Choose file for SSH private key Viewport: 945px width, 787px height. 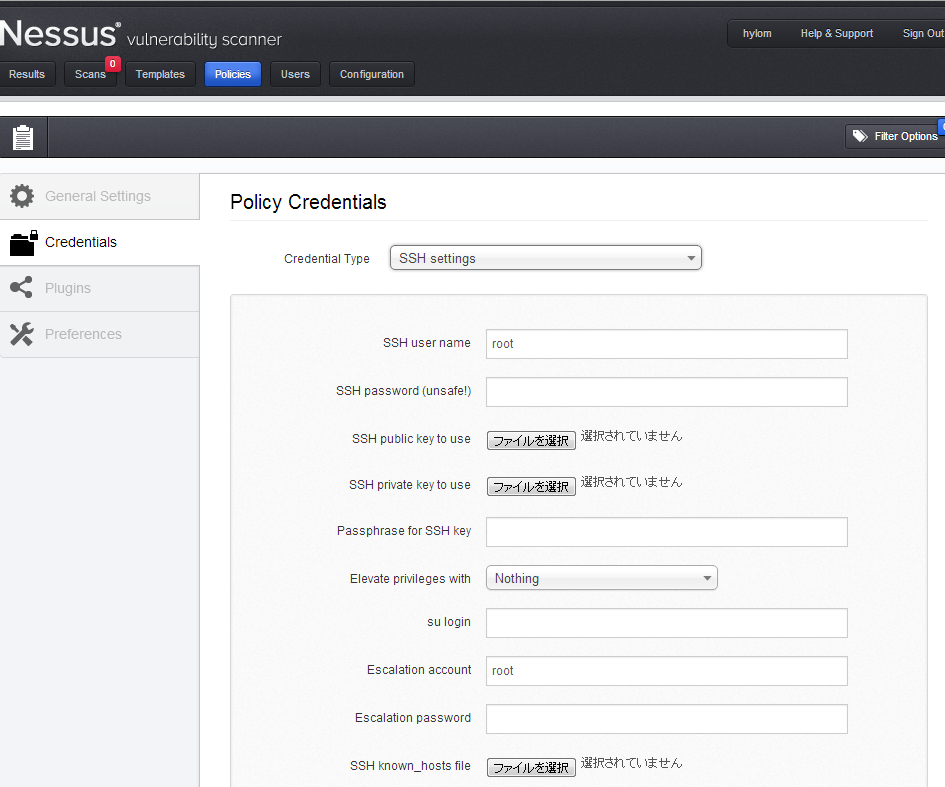[531, 486]
